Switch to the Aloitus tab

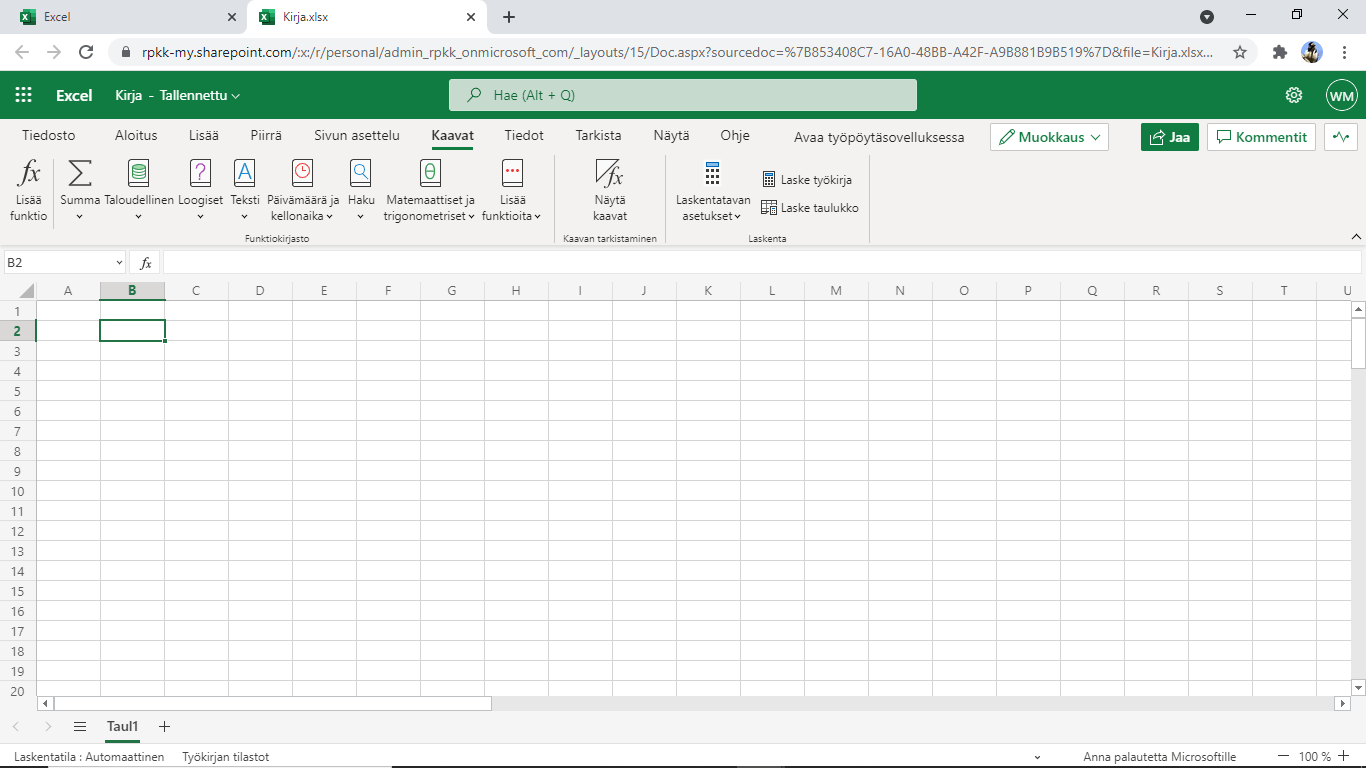pos(136,136)
